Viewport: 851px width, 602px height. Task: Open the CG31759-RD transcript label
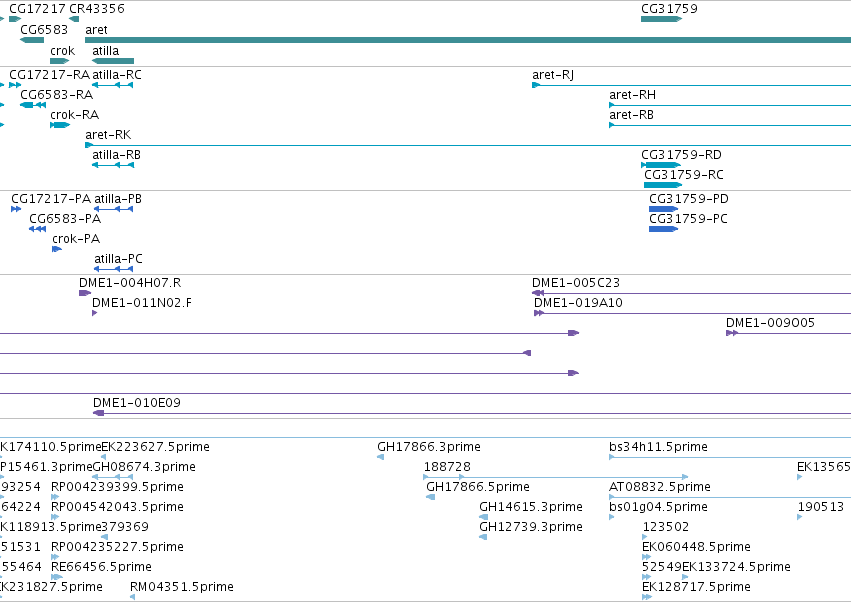pos(681,155)
